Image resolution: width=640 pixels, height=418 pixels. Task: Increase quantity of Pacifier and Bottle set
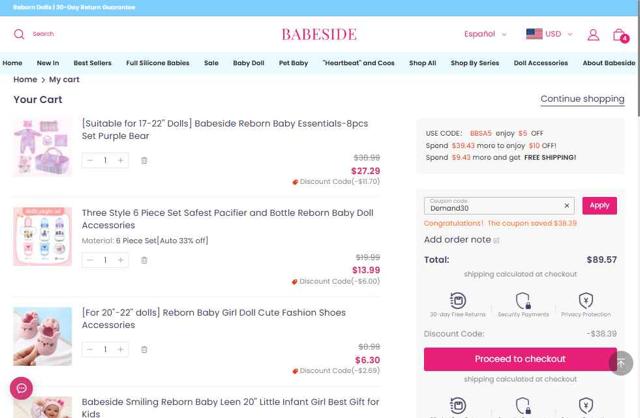tap(120, 260)
